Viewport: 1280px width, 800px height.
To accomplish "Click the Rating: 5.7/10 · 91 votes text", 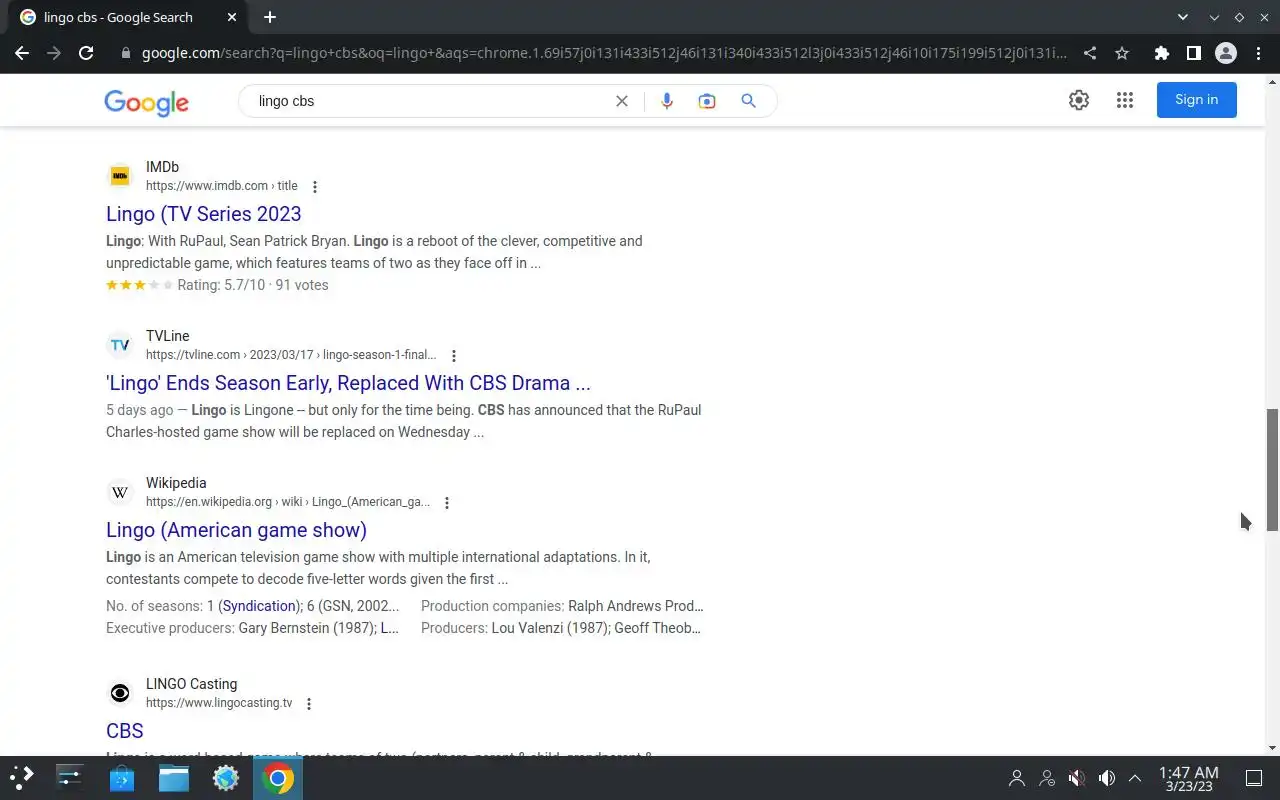I will click(253, 285).
